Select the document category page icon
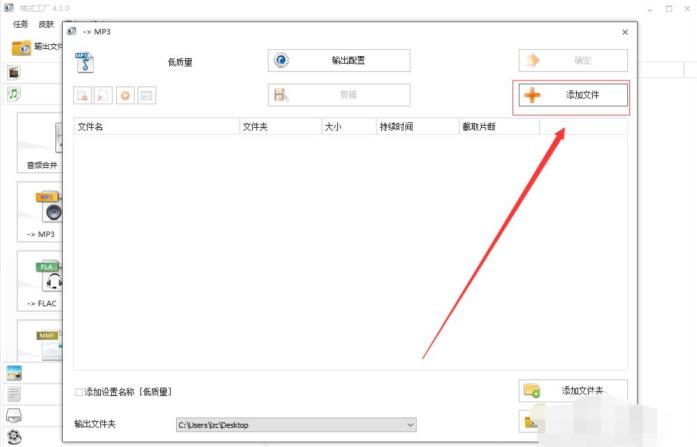Image resolution: width=697 pixels, height=447 pixels. [x=14, y=394]
